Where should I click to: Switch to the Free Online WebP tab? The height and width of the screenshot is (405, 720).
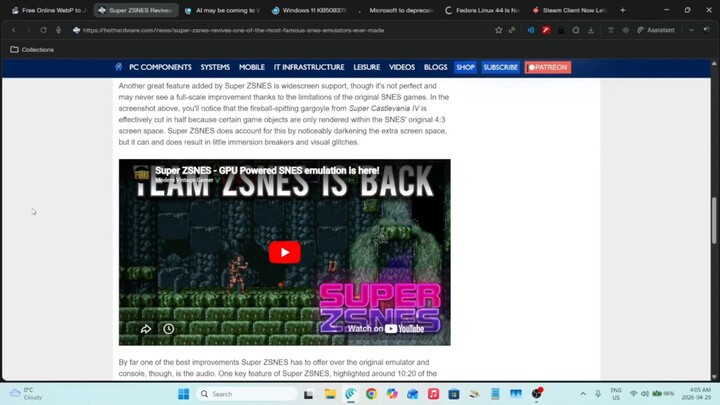(x=49, y=10)
